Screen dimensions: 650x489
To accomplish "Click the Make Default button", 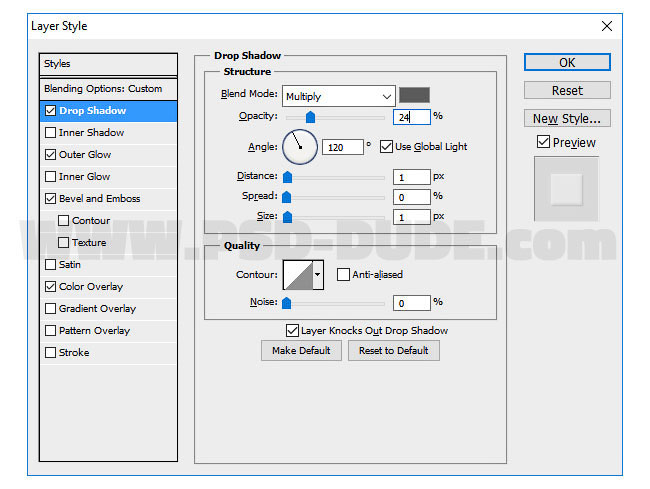I will (x=301, y=351).
